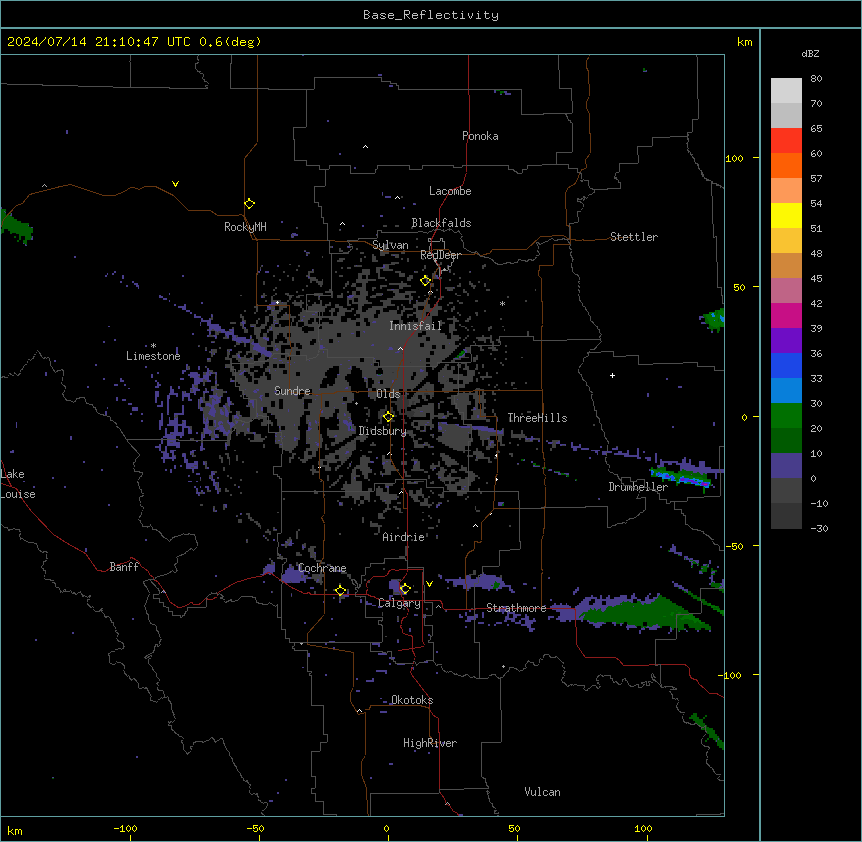Click the Vulcan label
Image resolution: width=862 pixels, height=842 pixels.
(x=543, y=792)
